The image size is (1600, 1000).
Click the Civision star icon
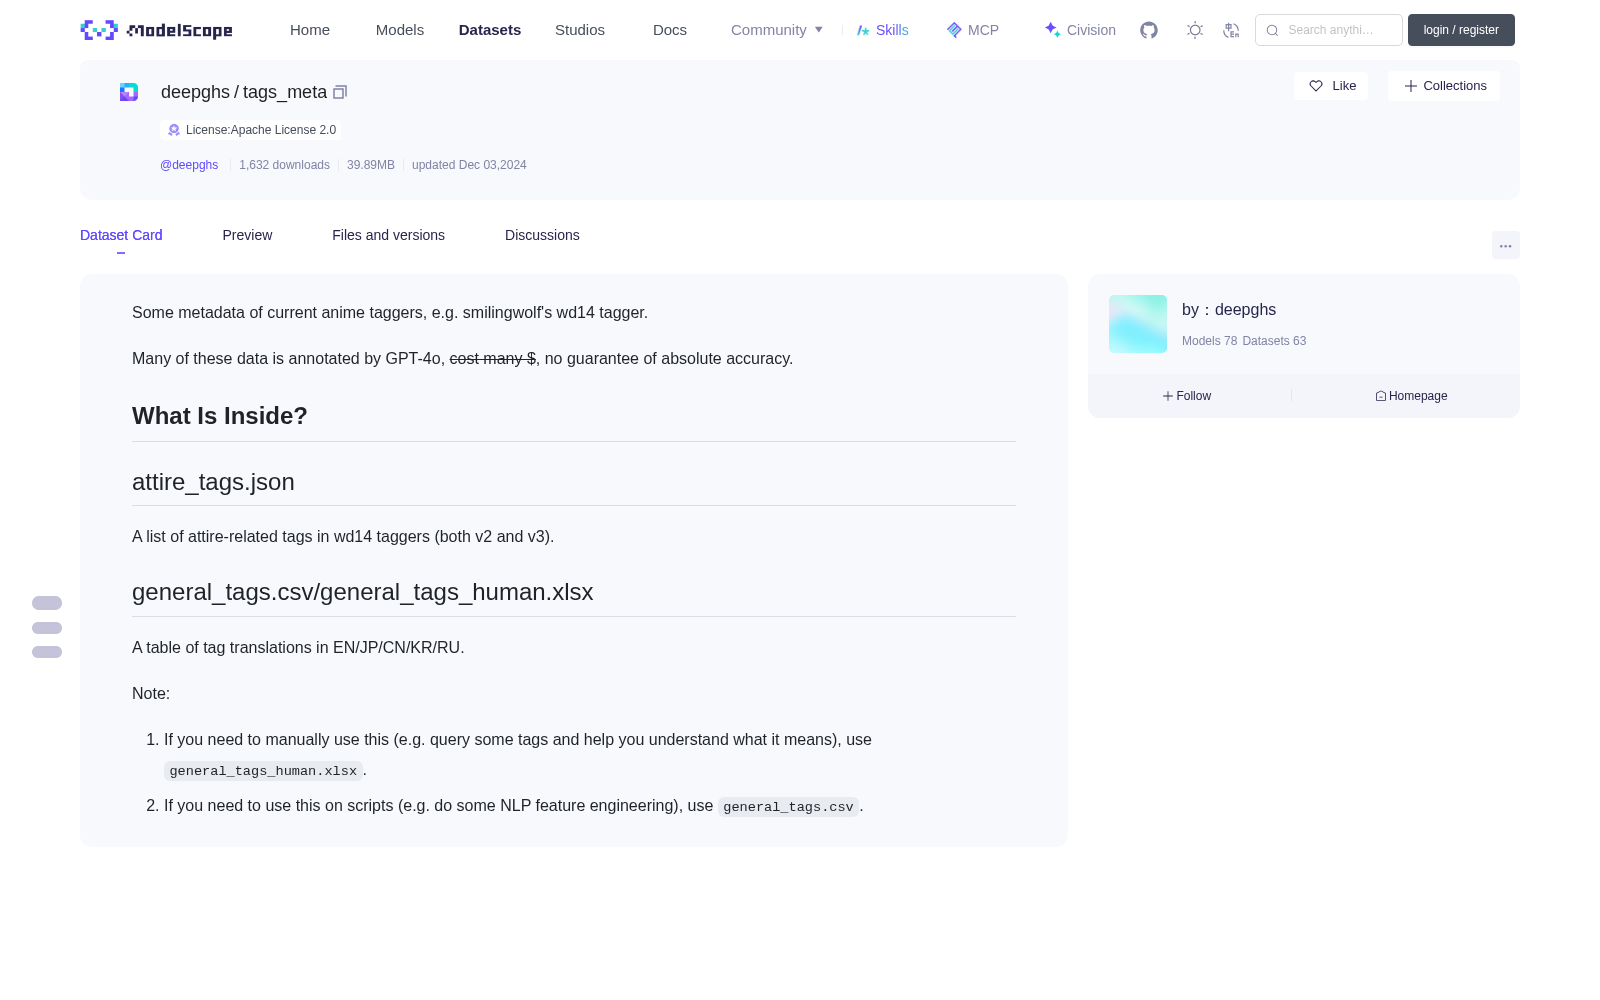pyautogui.click(x=1052, y=30)
